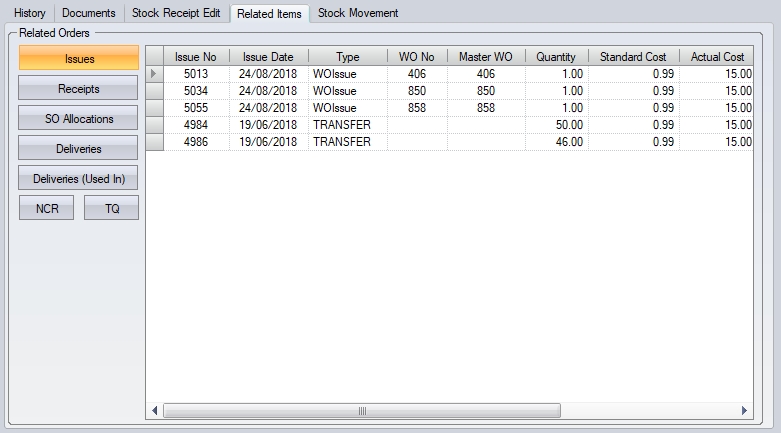This screenshot has height=433, width=781.
Task: Select row header of issue 4984
Action: click(x=155, y=125)
